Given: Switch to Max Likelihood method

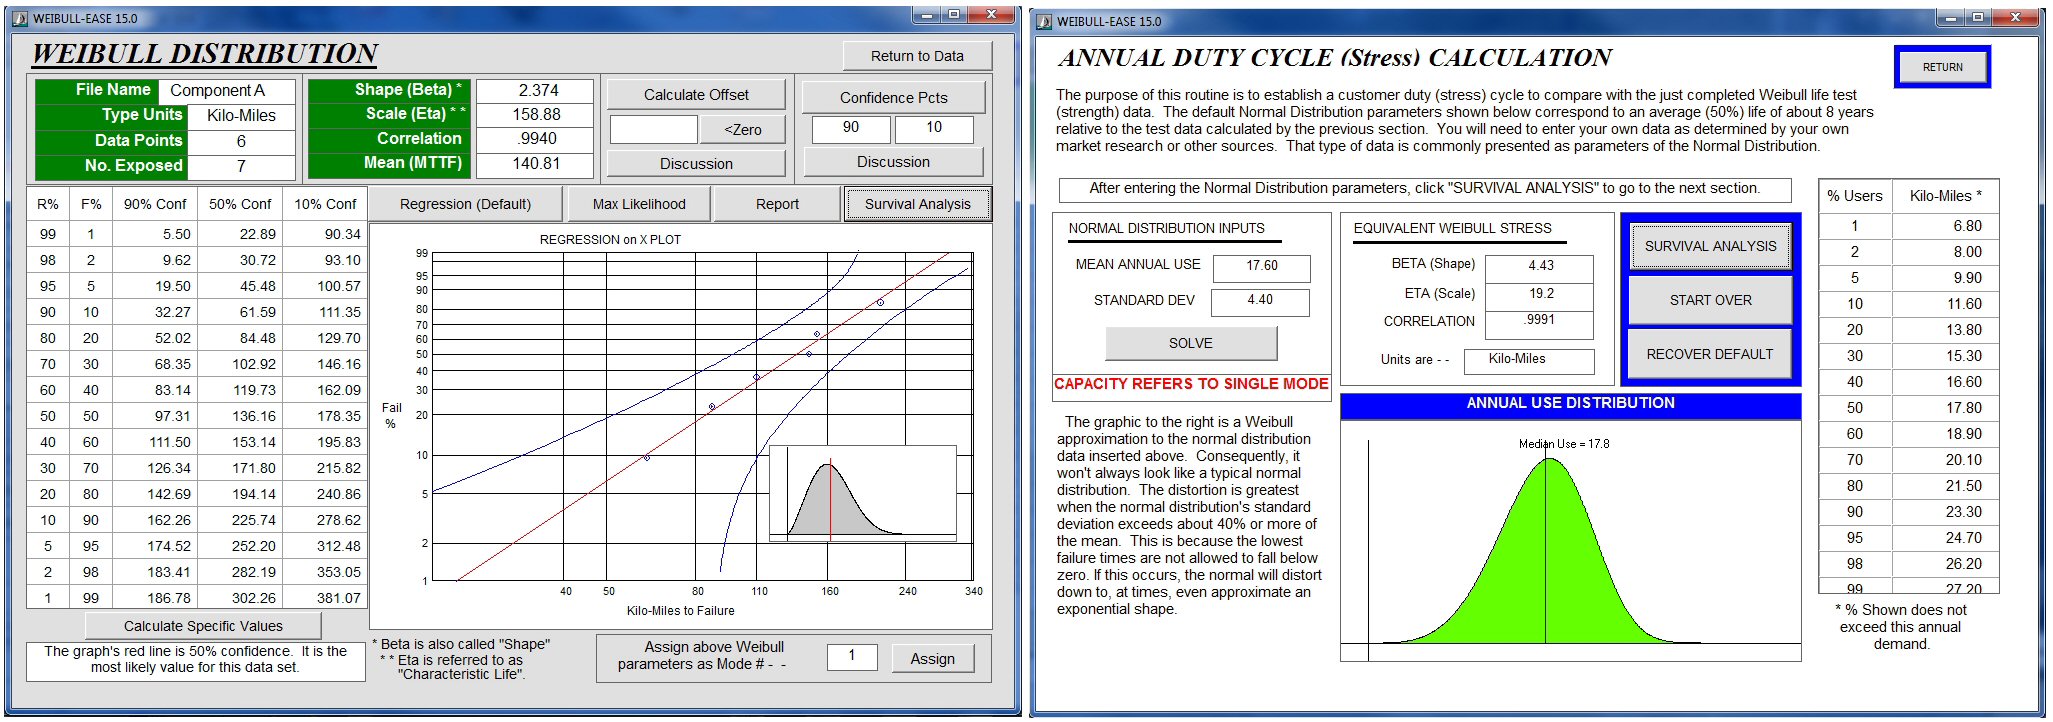Looking at the screenshot, I should click(638, 204).
